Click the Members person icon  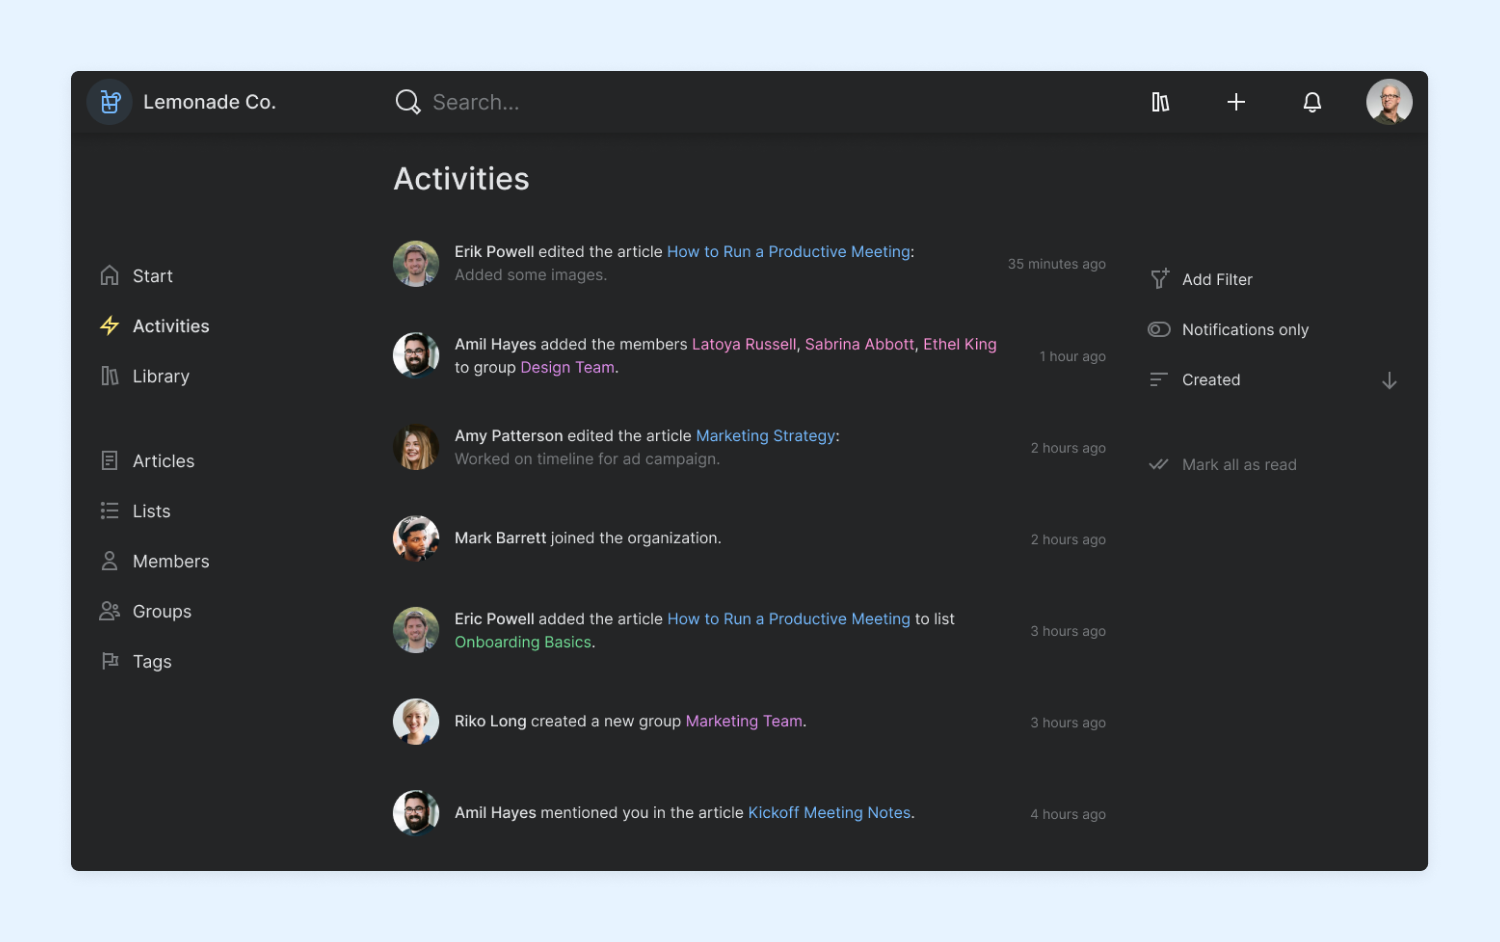click(110, 561)
